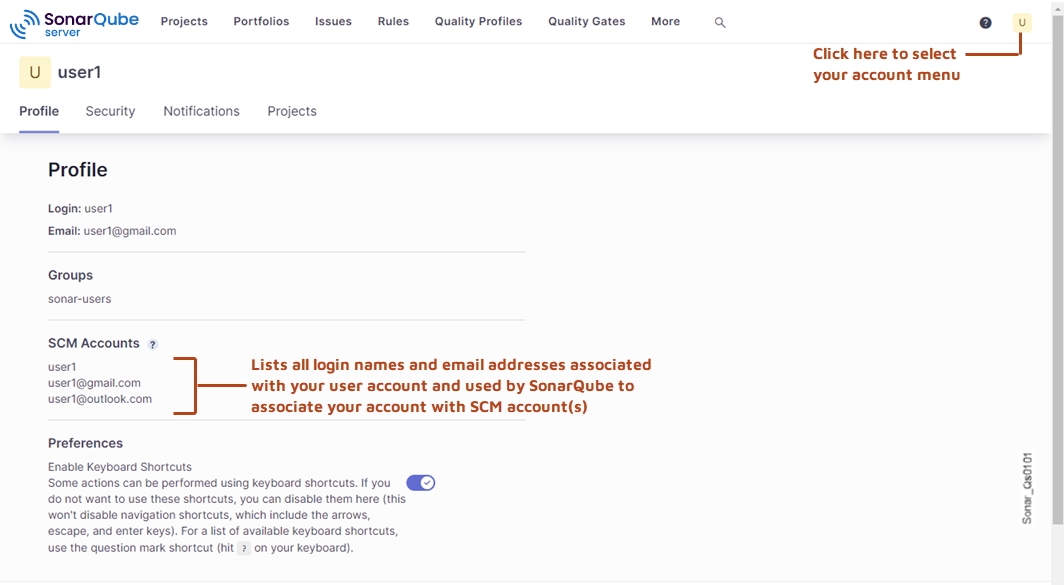1064x585 pixels.
Task: Switch to the Security tab
Action: point(110,111)
